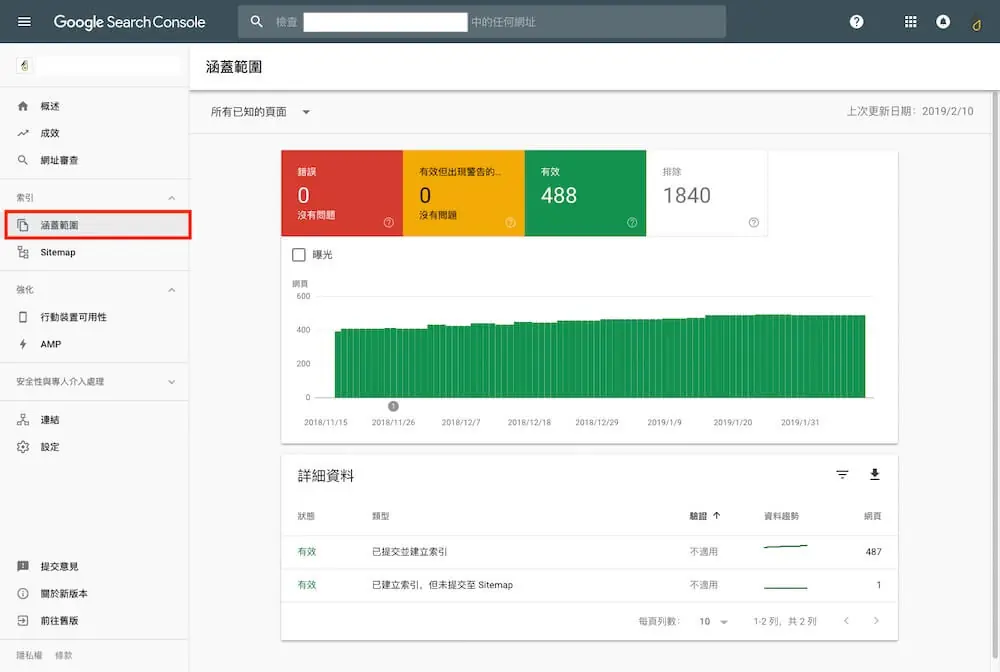Go to previous page of table results
Image resolution: width=1000 pixels, height=672 pixels.
pos(846,621)
